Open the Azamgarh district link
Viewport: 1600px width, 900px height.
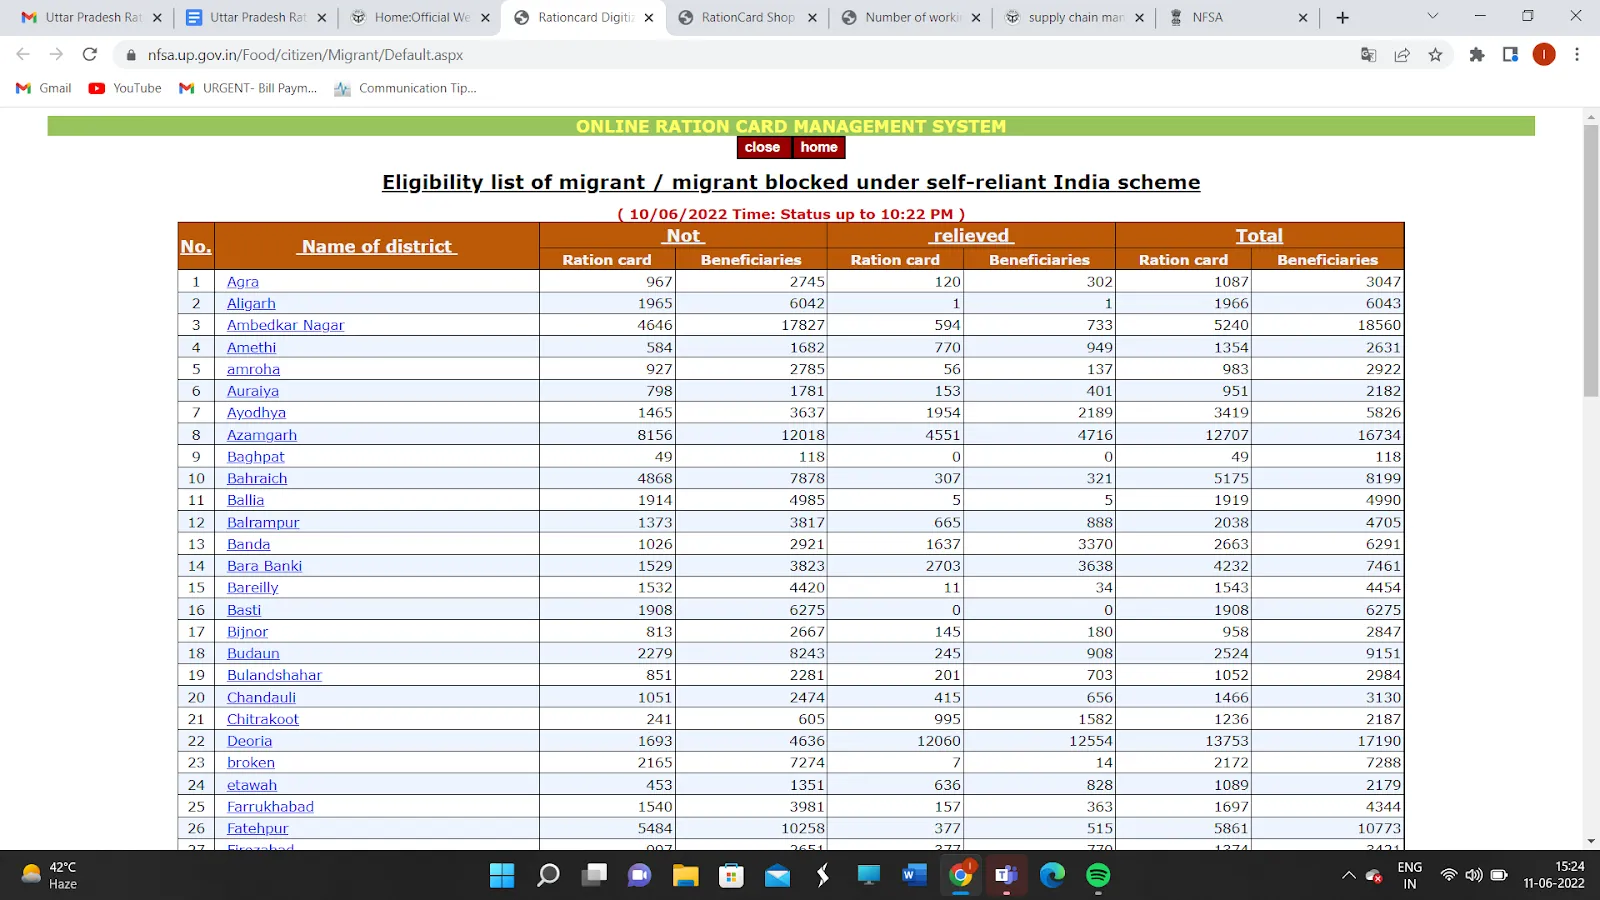(262, 435)
